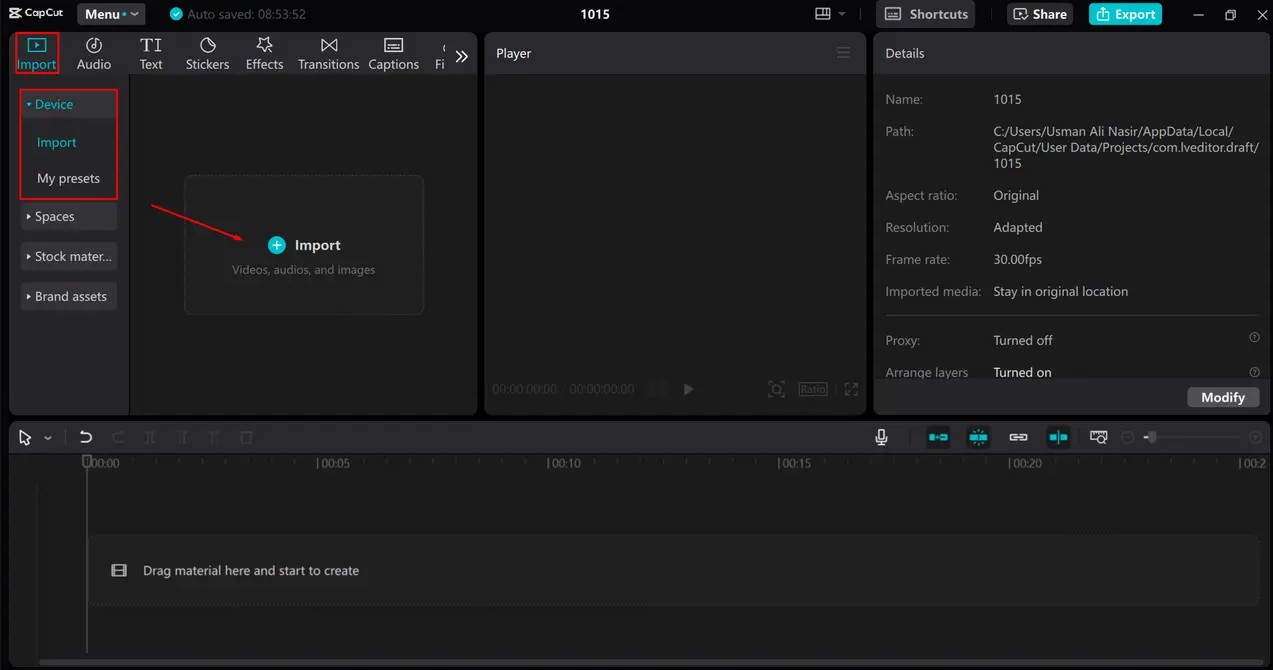Viewport: 1273px width, 670px height.
Task: Click the Auto saved checkmark icon
Action: 177,15
